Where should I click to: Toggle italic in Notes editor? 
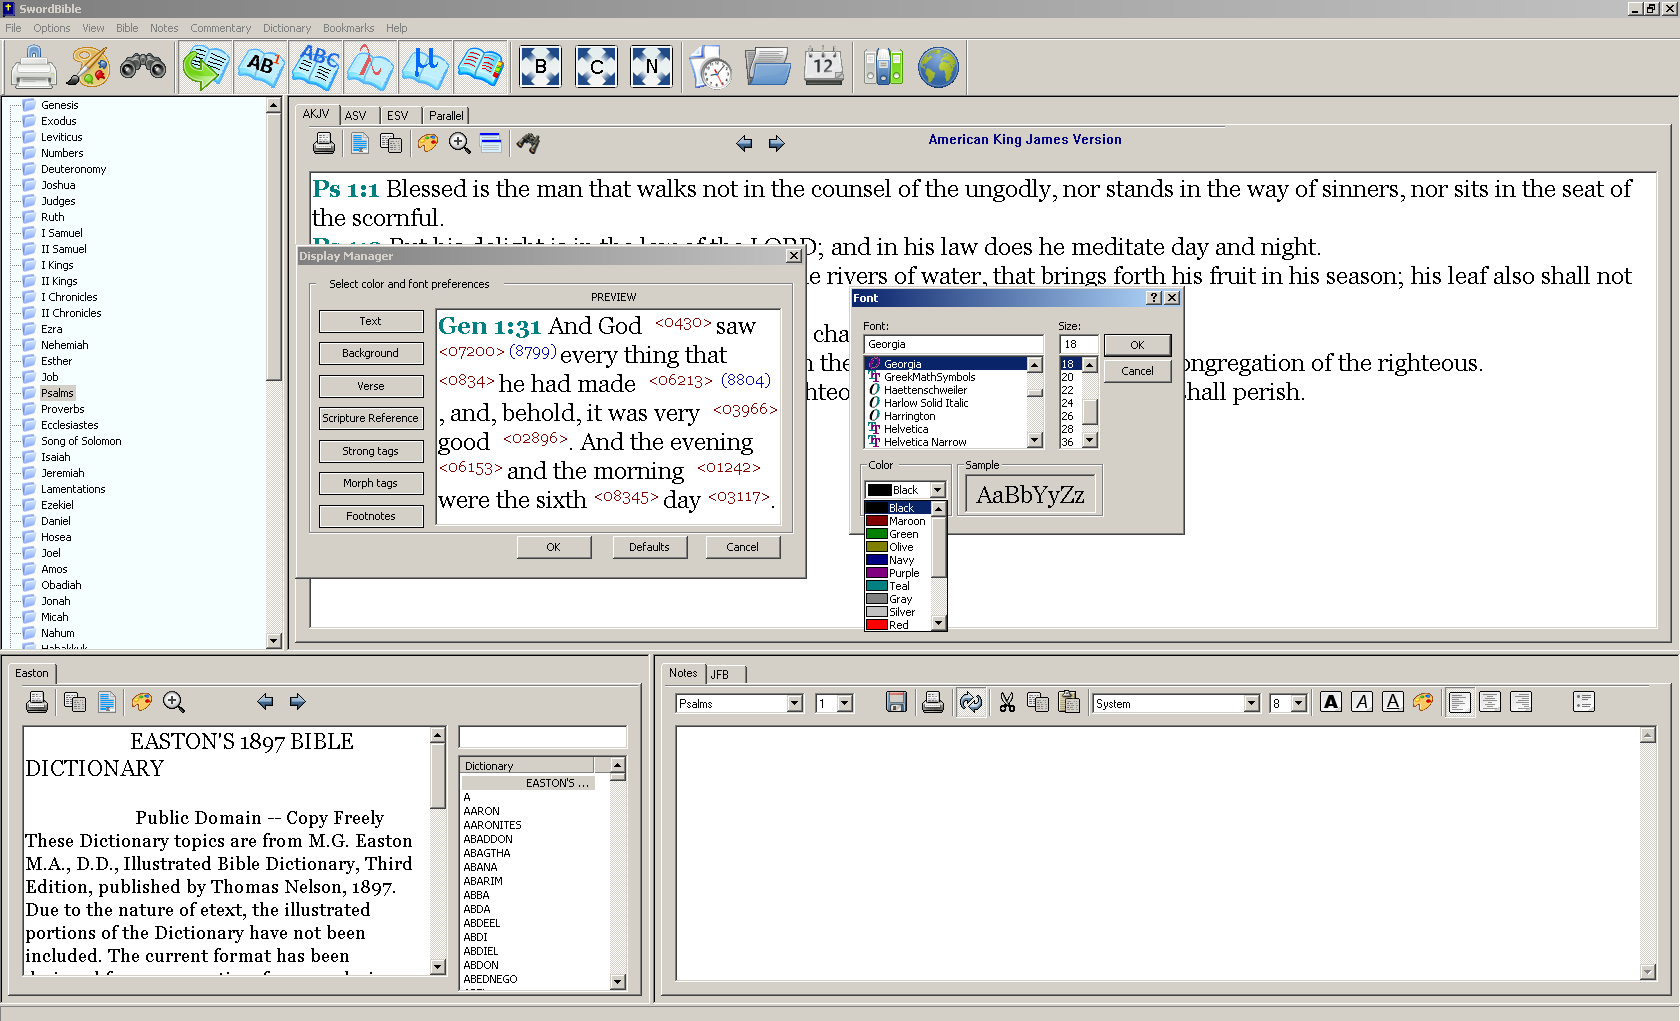(x=1362, y=702)
